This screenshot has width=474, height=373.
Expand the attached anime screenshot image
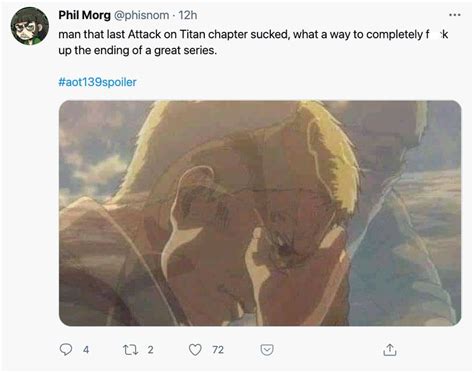click(260, 213)
